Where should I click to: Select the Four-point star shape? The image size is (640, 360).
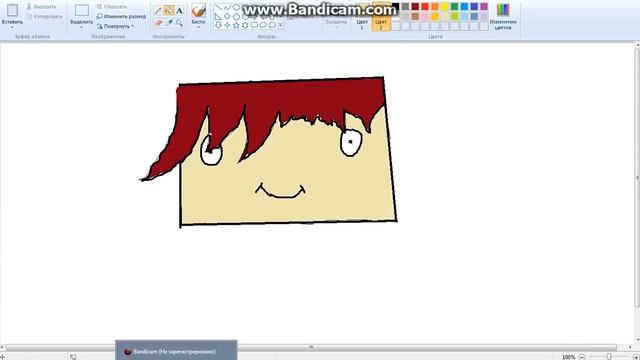click(x=227, y=25)
